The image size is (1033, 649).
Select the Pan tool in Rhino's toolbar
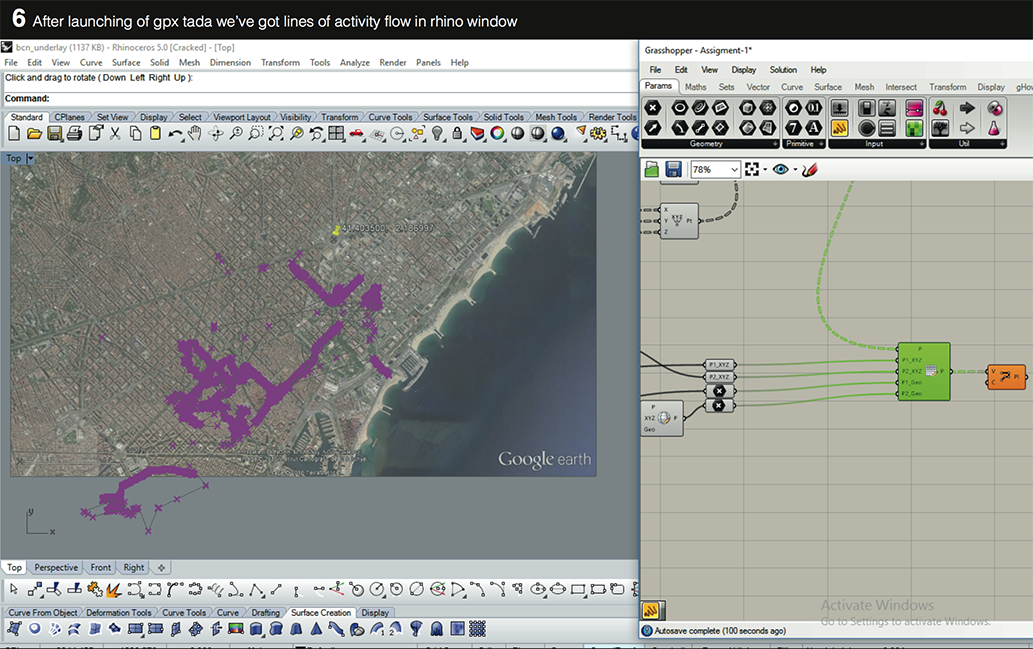[195, 132]
